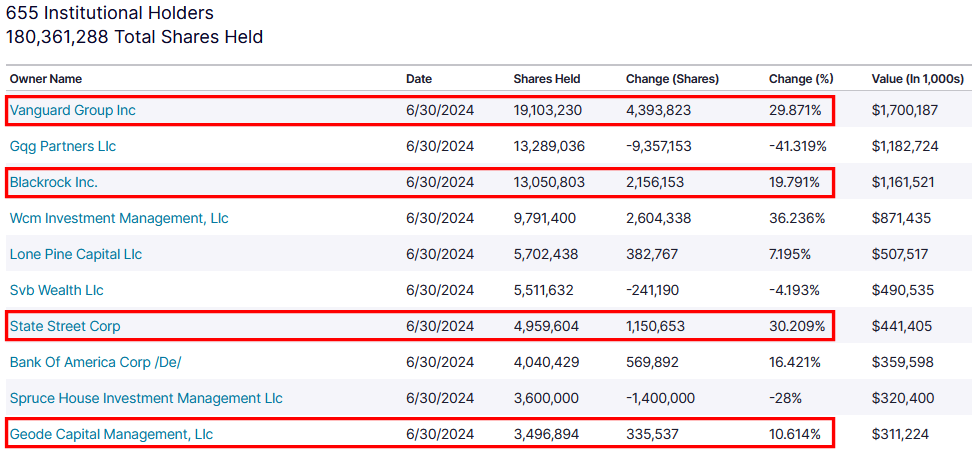This screenshot has width=972, height=453.
Task: Select the 29.871% change value
Action: 795,111
